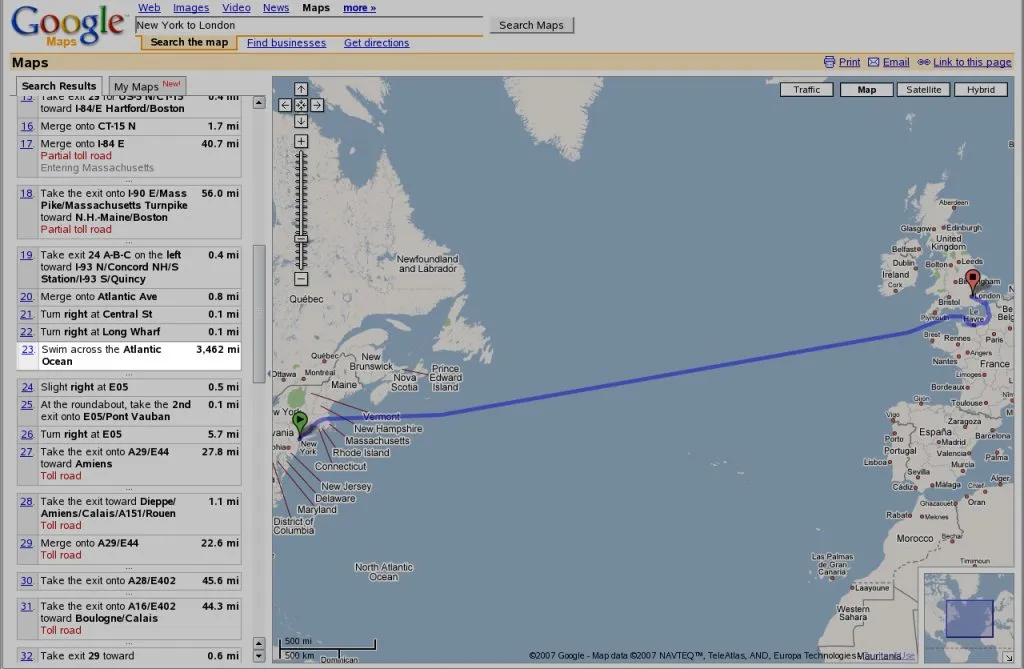Switch to Hybrid view
1024x669 pixels.
[981, 90]
